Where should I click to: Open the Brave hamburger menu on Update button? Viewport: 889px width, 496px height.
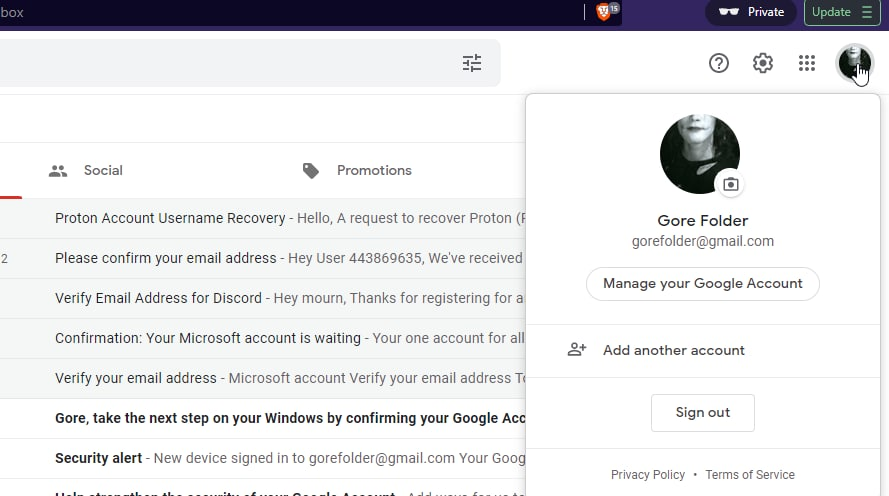[866, 12]
